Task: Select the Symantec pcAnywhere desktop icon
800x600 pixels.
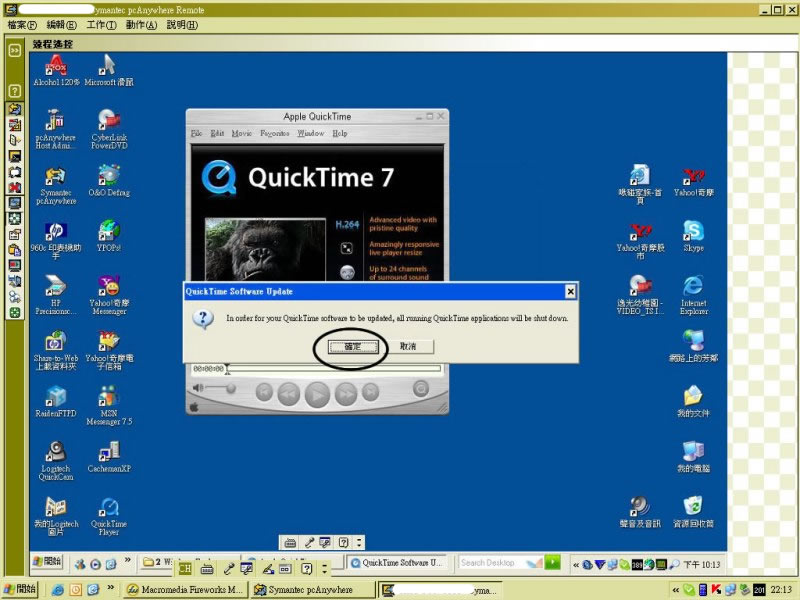Action: pyautogui.click(x=56, y=185)
